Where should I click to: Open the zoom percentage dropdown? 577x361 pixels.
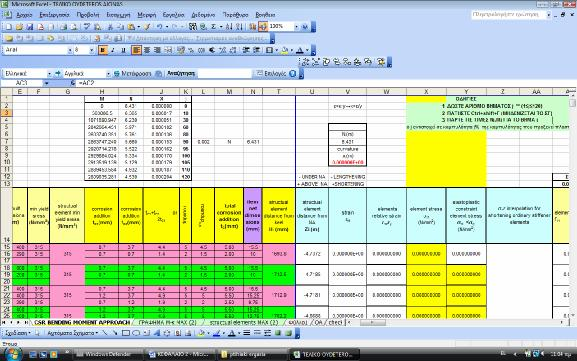(296, 26)
